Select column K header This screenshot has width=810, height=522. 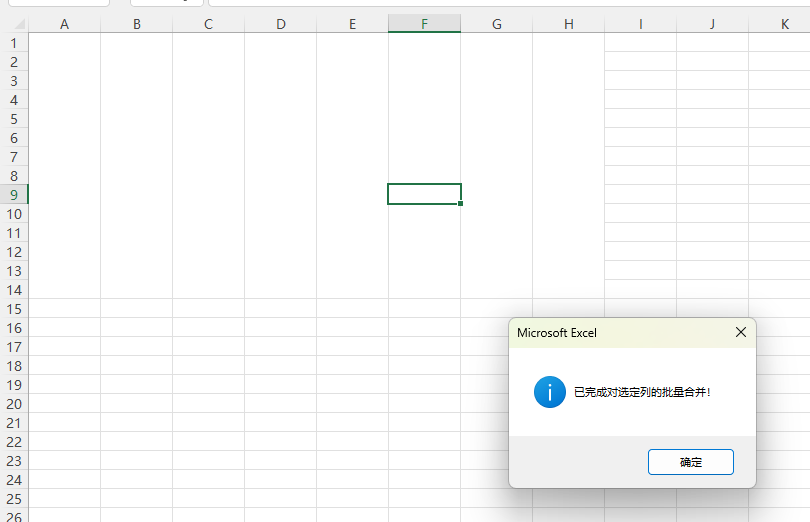click(x=784, y=24)
